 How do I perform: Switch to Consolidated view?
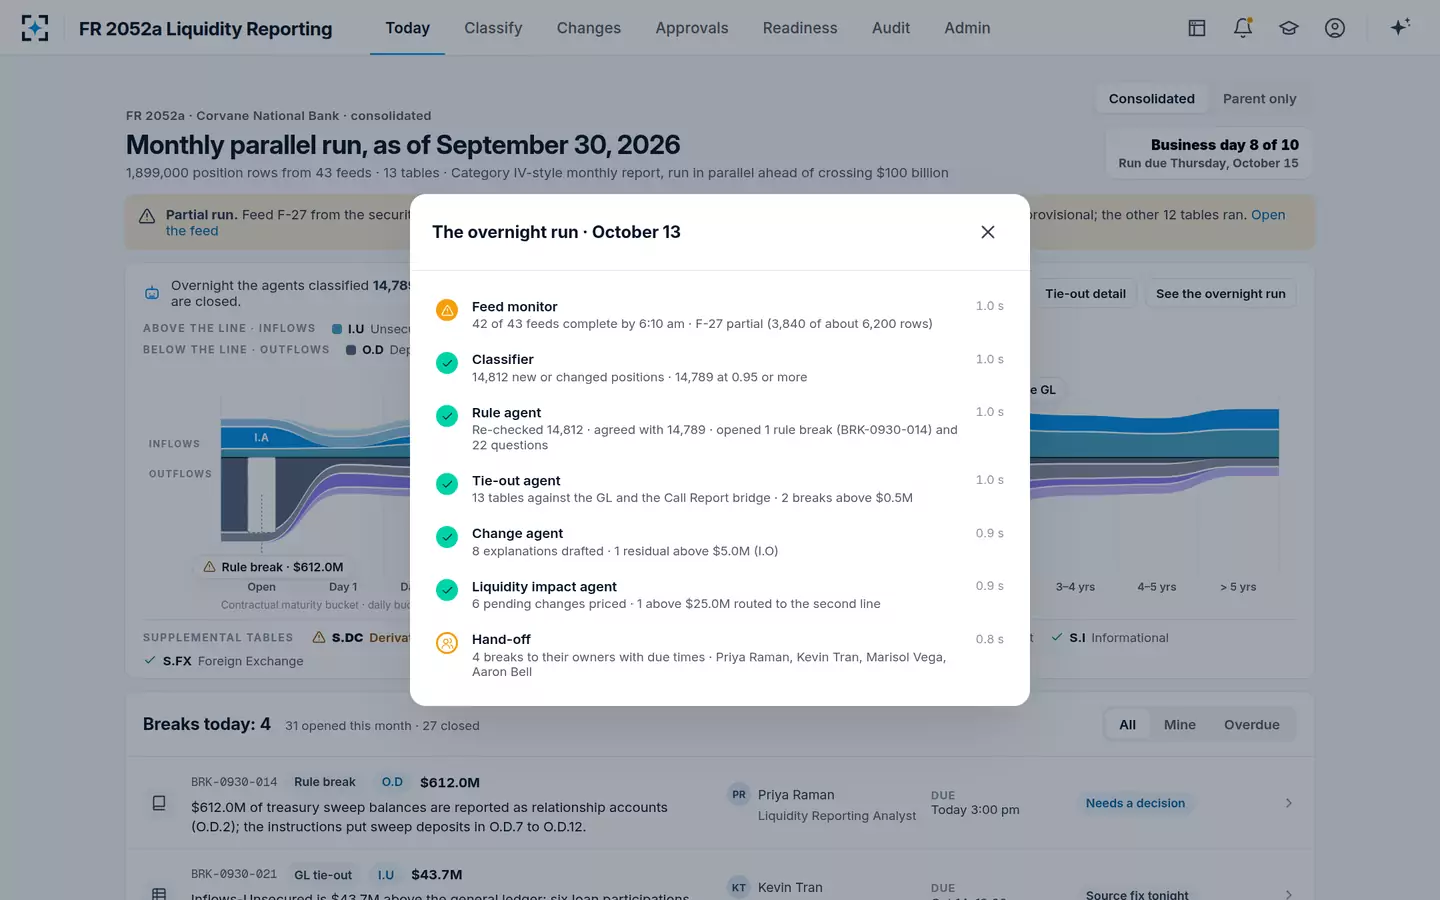[x=1152, y=98]
